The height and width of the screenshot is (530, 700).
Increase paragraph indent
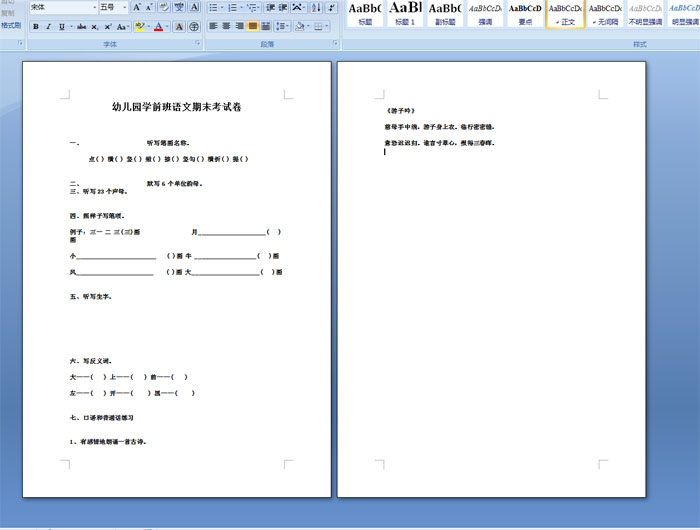point(283,8)
